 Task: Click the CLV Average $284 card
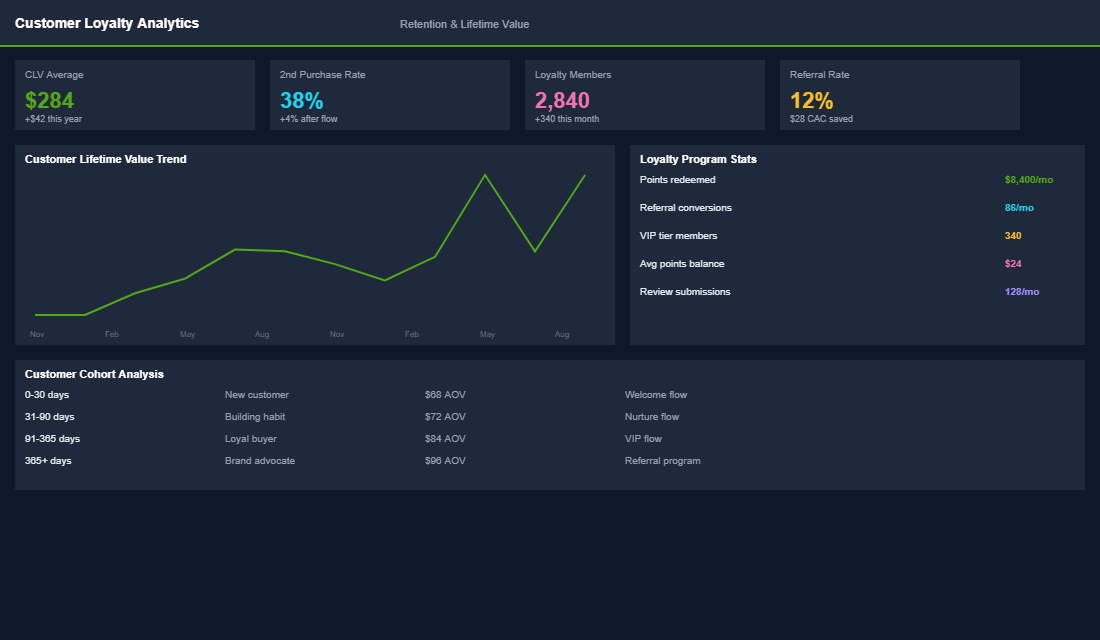pos(135,95)
